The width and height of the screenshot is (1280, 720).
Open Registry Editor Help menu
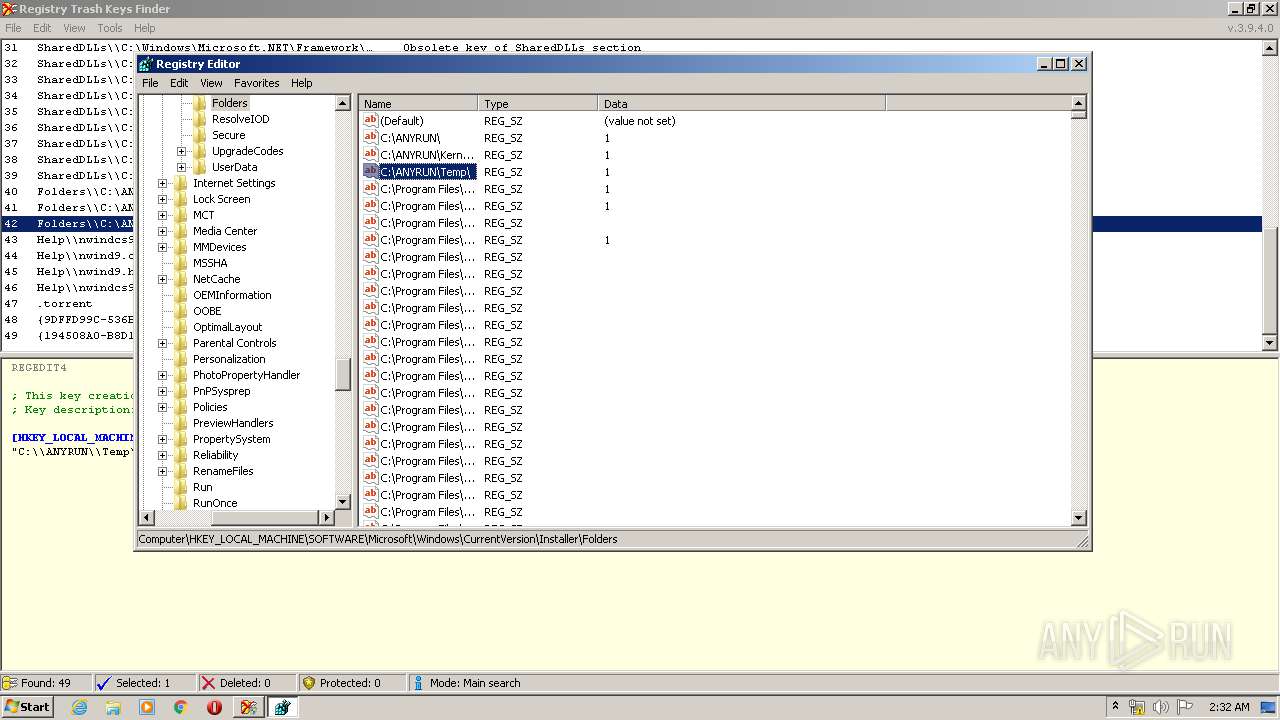pos(302,83)
